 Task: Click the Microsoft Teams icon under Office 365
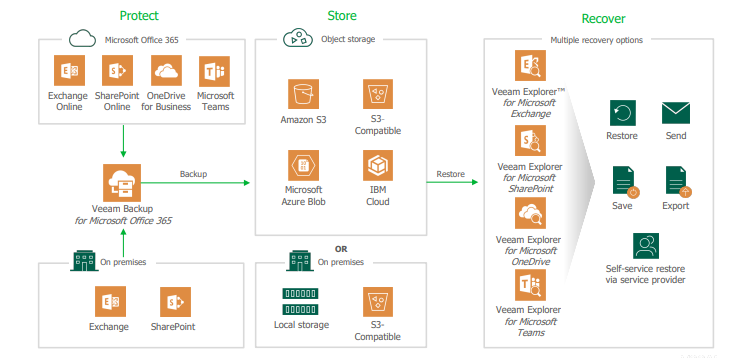(214, 71)
